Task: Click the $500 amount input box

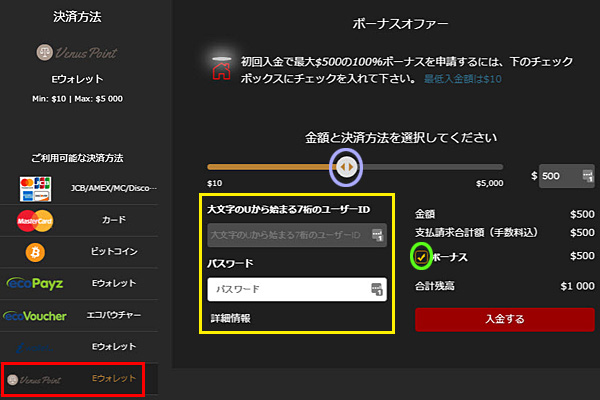Action: point(566,176)
